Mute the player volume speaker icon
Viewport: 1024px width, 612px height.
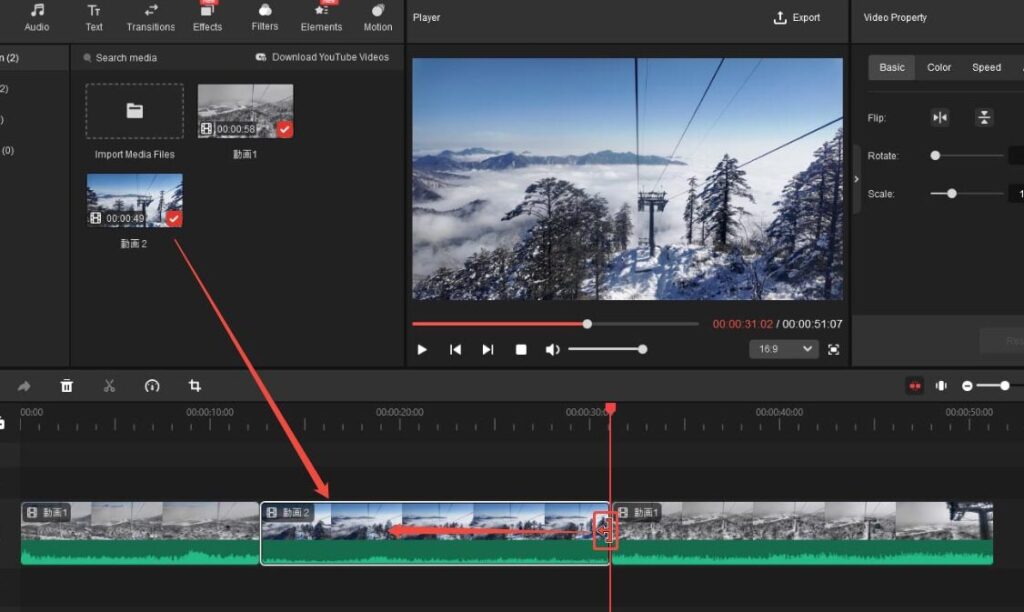coord(552,349)
